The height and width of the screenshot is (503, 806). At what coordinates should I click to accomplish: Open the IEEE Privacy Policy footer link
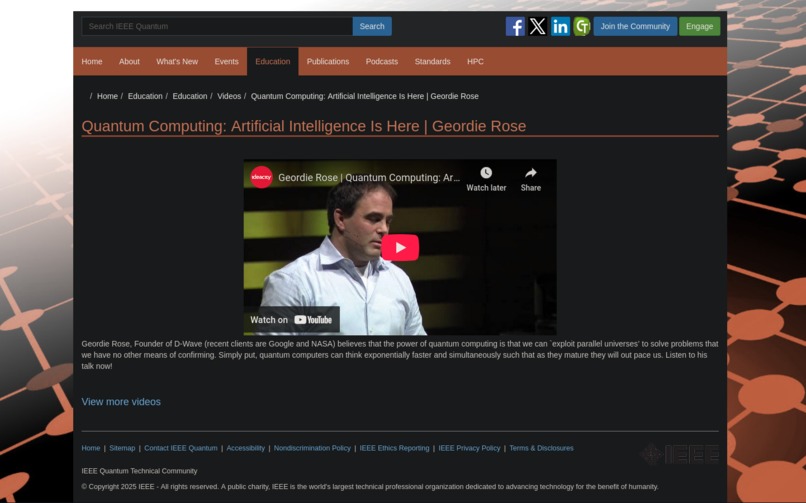[x=469, y=448]
